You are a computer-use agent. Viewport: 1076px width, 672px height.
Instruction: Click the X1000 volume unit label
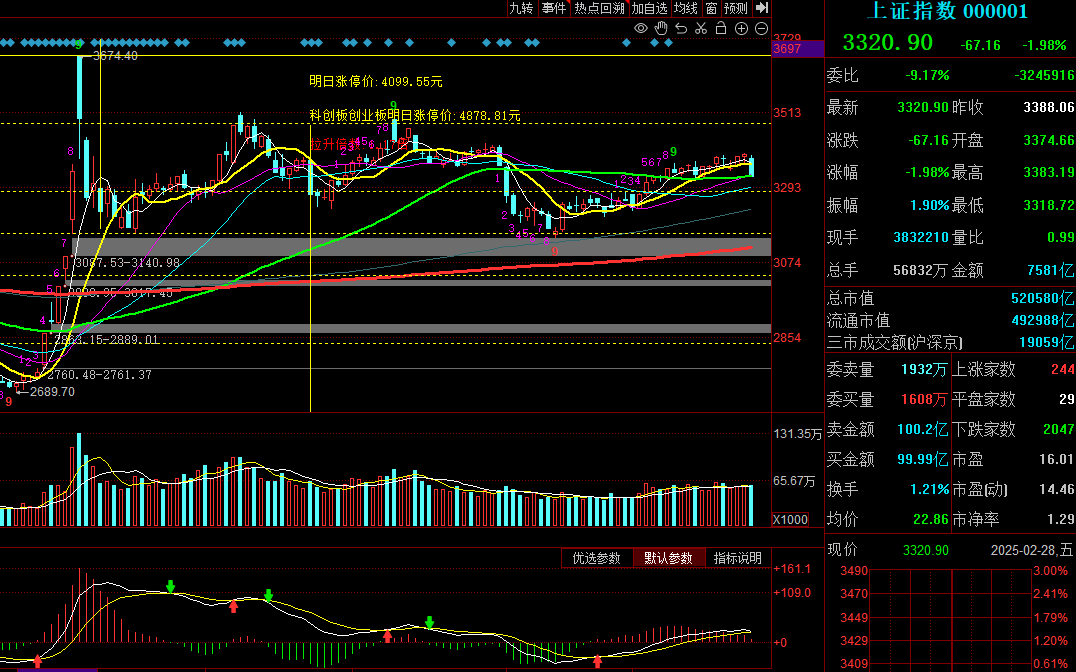[x=790, y=519]
